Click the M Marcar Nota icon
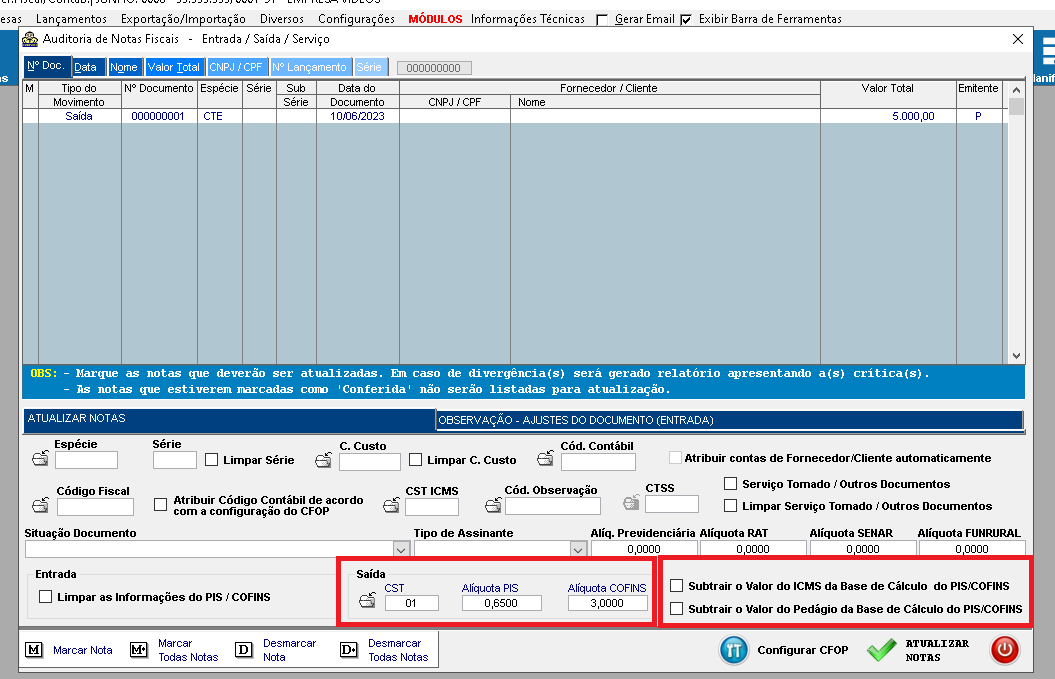The width and height of the screenshot is (1055, 679). pos(34,650)
